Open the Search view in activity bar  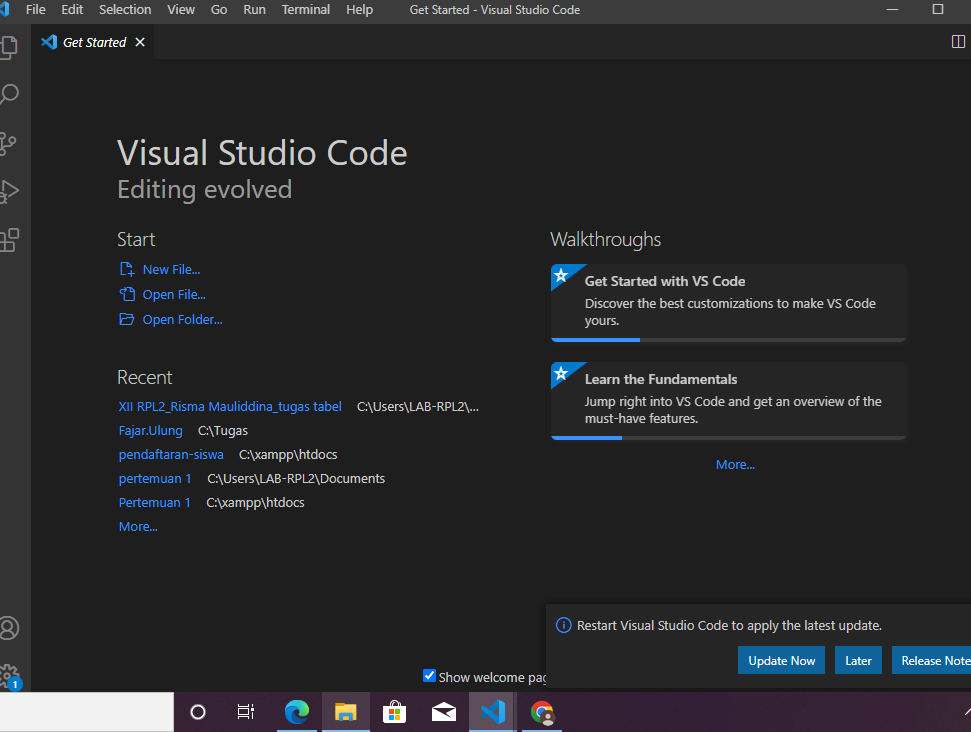[x=9, y=95]
